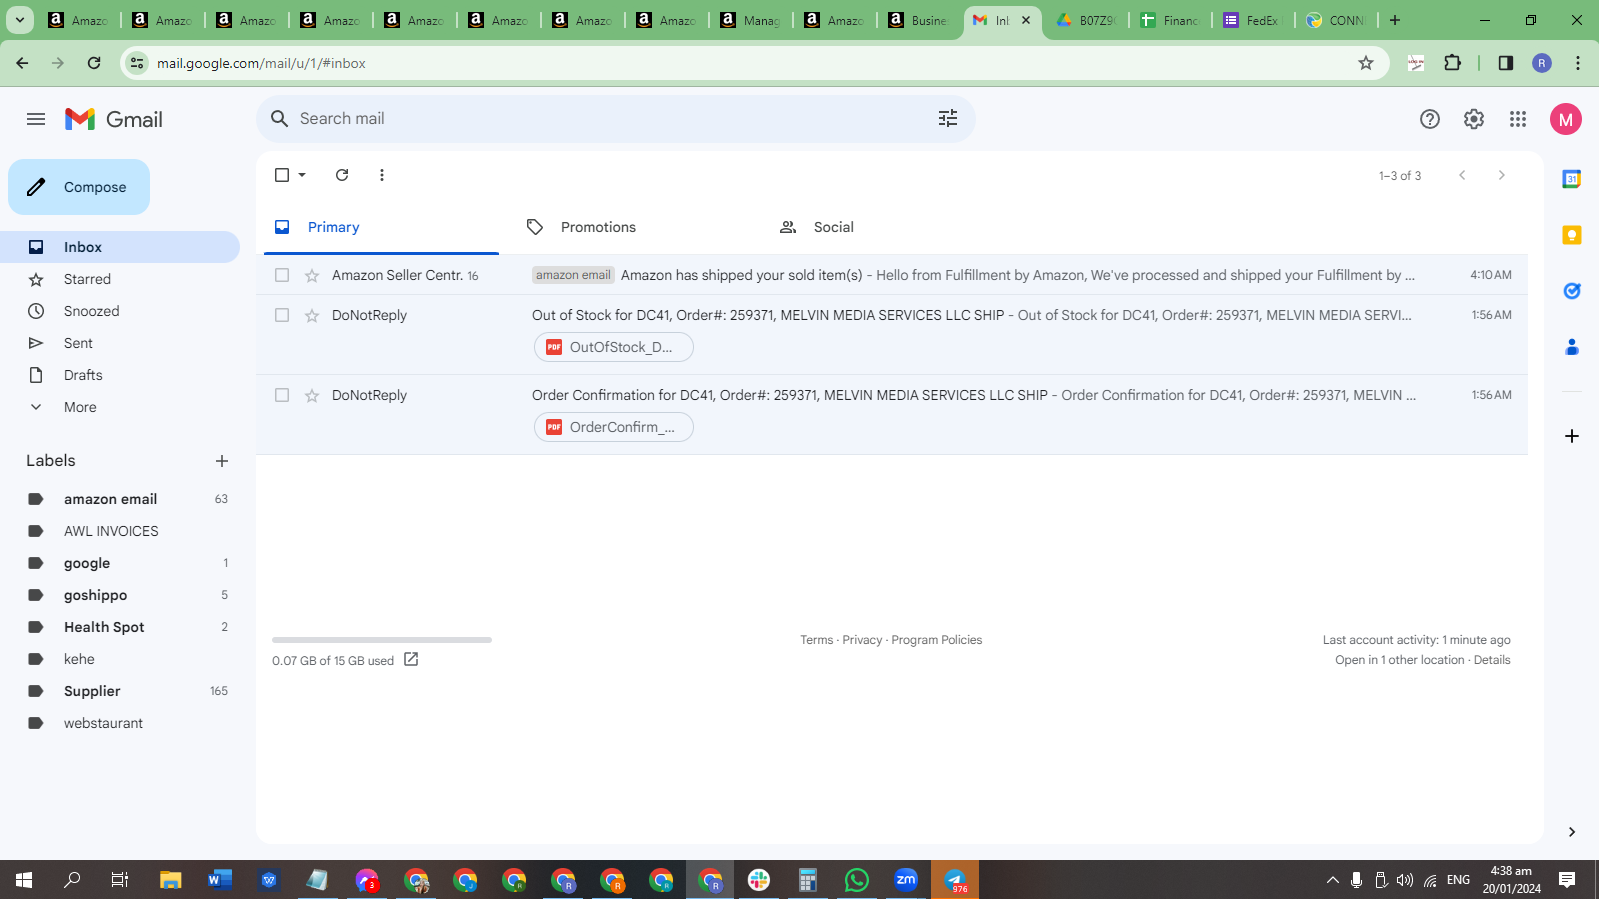The height and width of the screenshot is (899, 1599).
Task: Toggle the Chrome side panel button
Action: 1506,63
